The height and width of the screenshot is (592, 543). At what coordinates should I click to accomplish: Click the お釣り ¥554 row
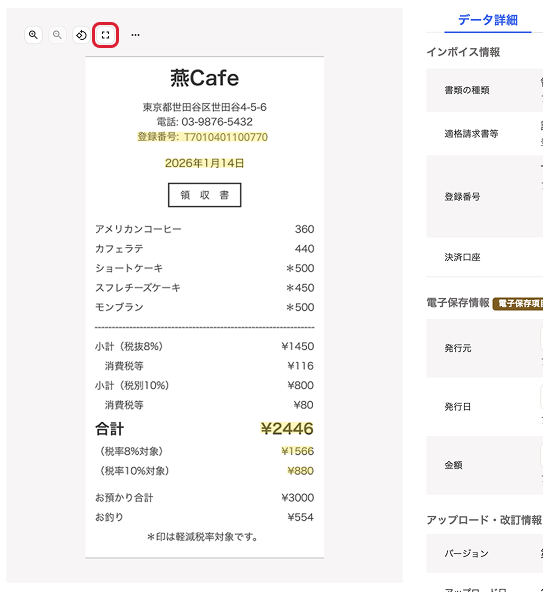(x=204, y=517)
